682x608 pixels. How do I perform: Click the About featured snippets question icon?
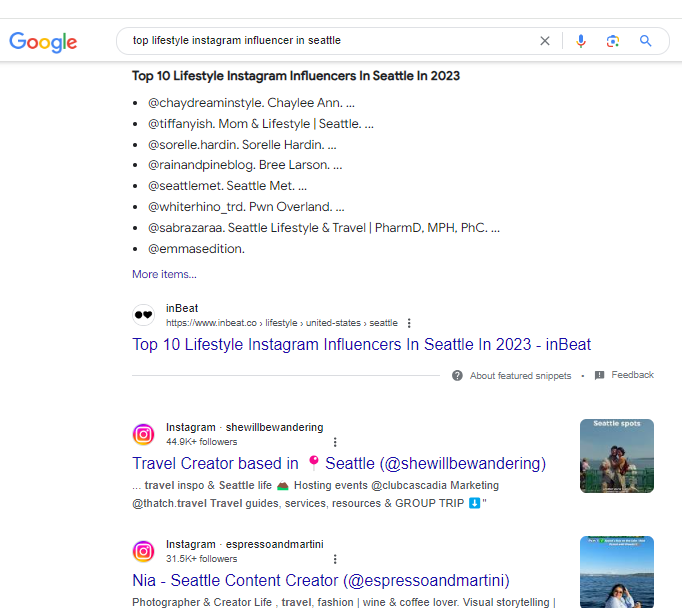[x=457, y=375]
